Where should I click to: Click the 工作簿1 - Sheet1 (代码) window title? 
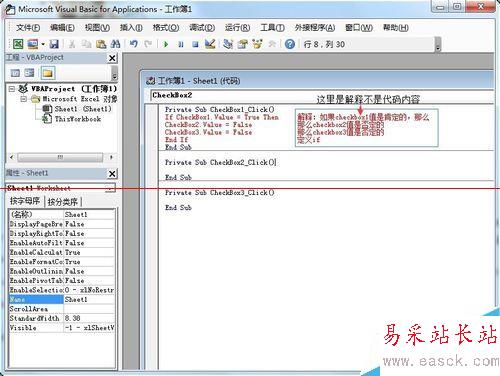(199, 81)
